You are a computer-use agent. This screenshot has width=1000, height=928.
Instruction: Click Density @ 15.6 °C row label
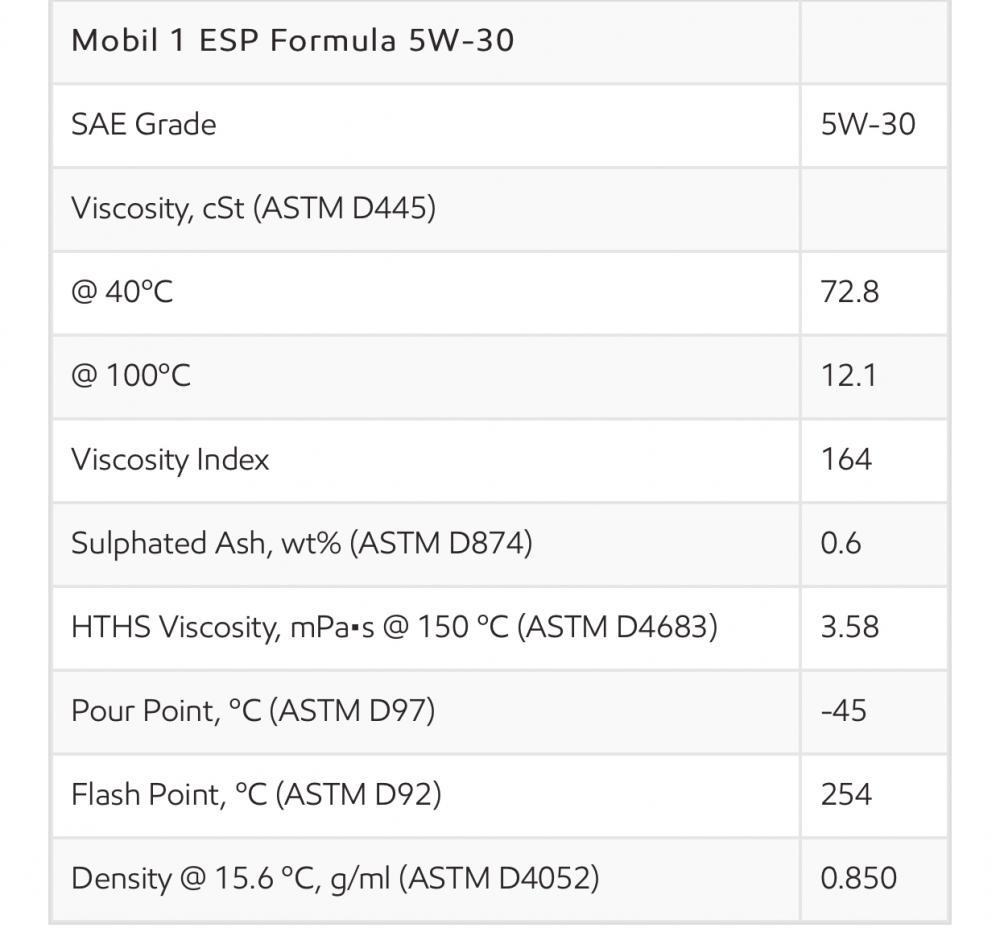click(335, 879)
